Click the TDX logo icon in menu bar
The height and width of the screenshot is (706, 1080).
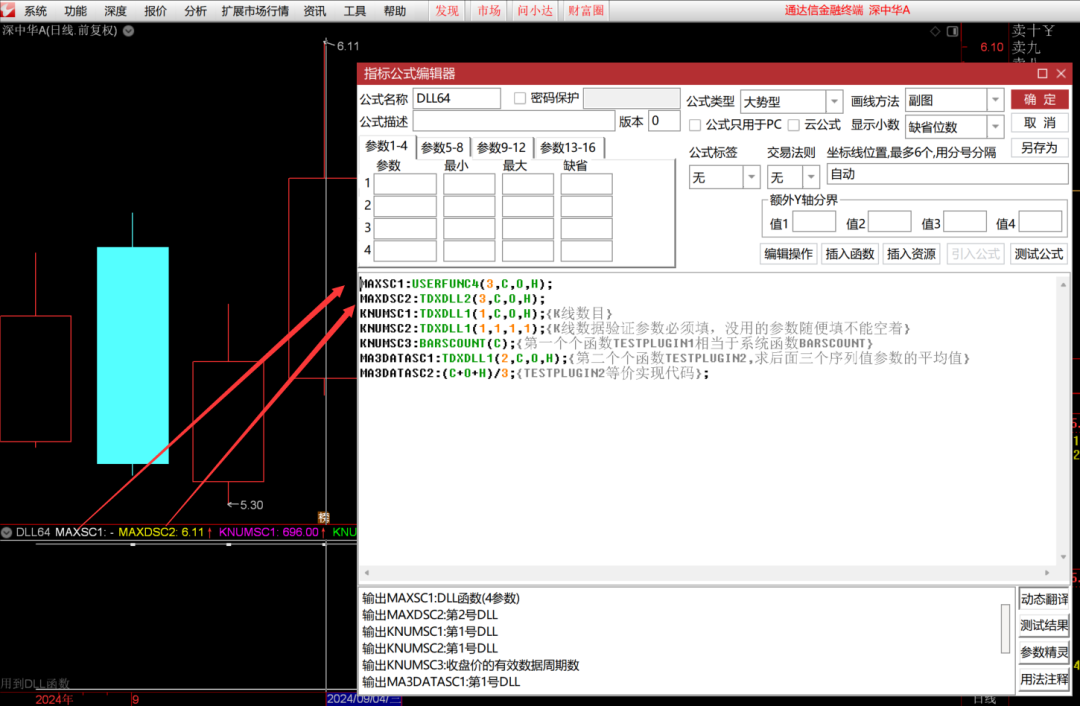click(8, 10)
